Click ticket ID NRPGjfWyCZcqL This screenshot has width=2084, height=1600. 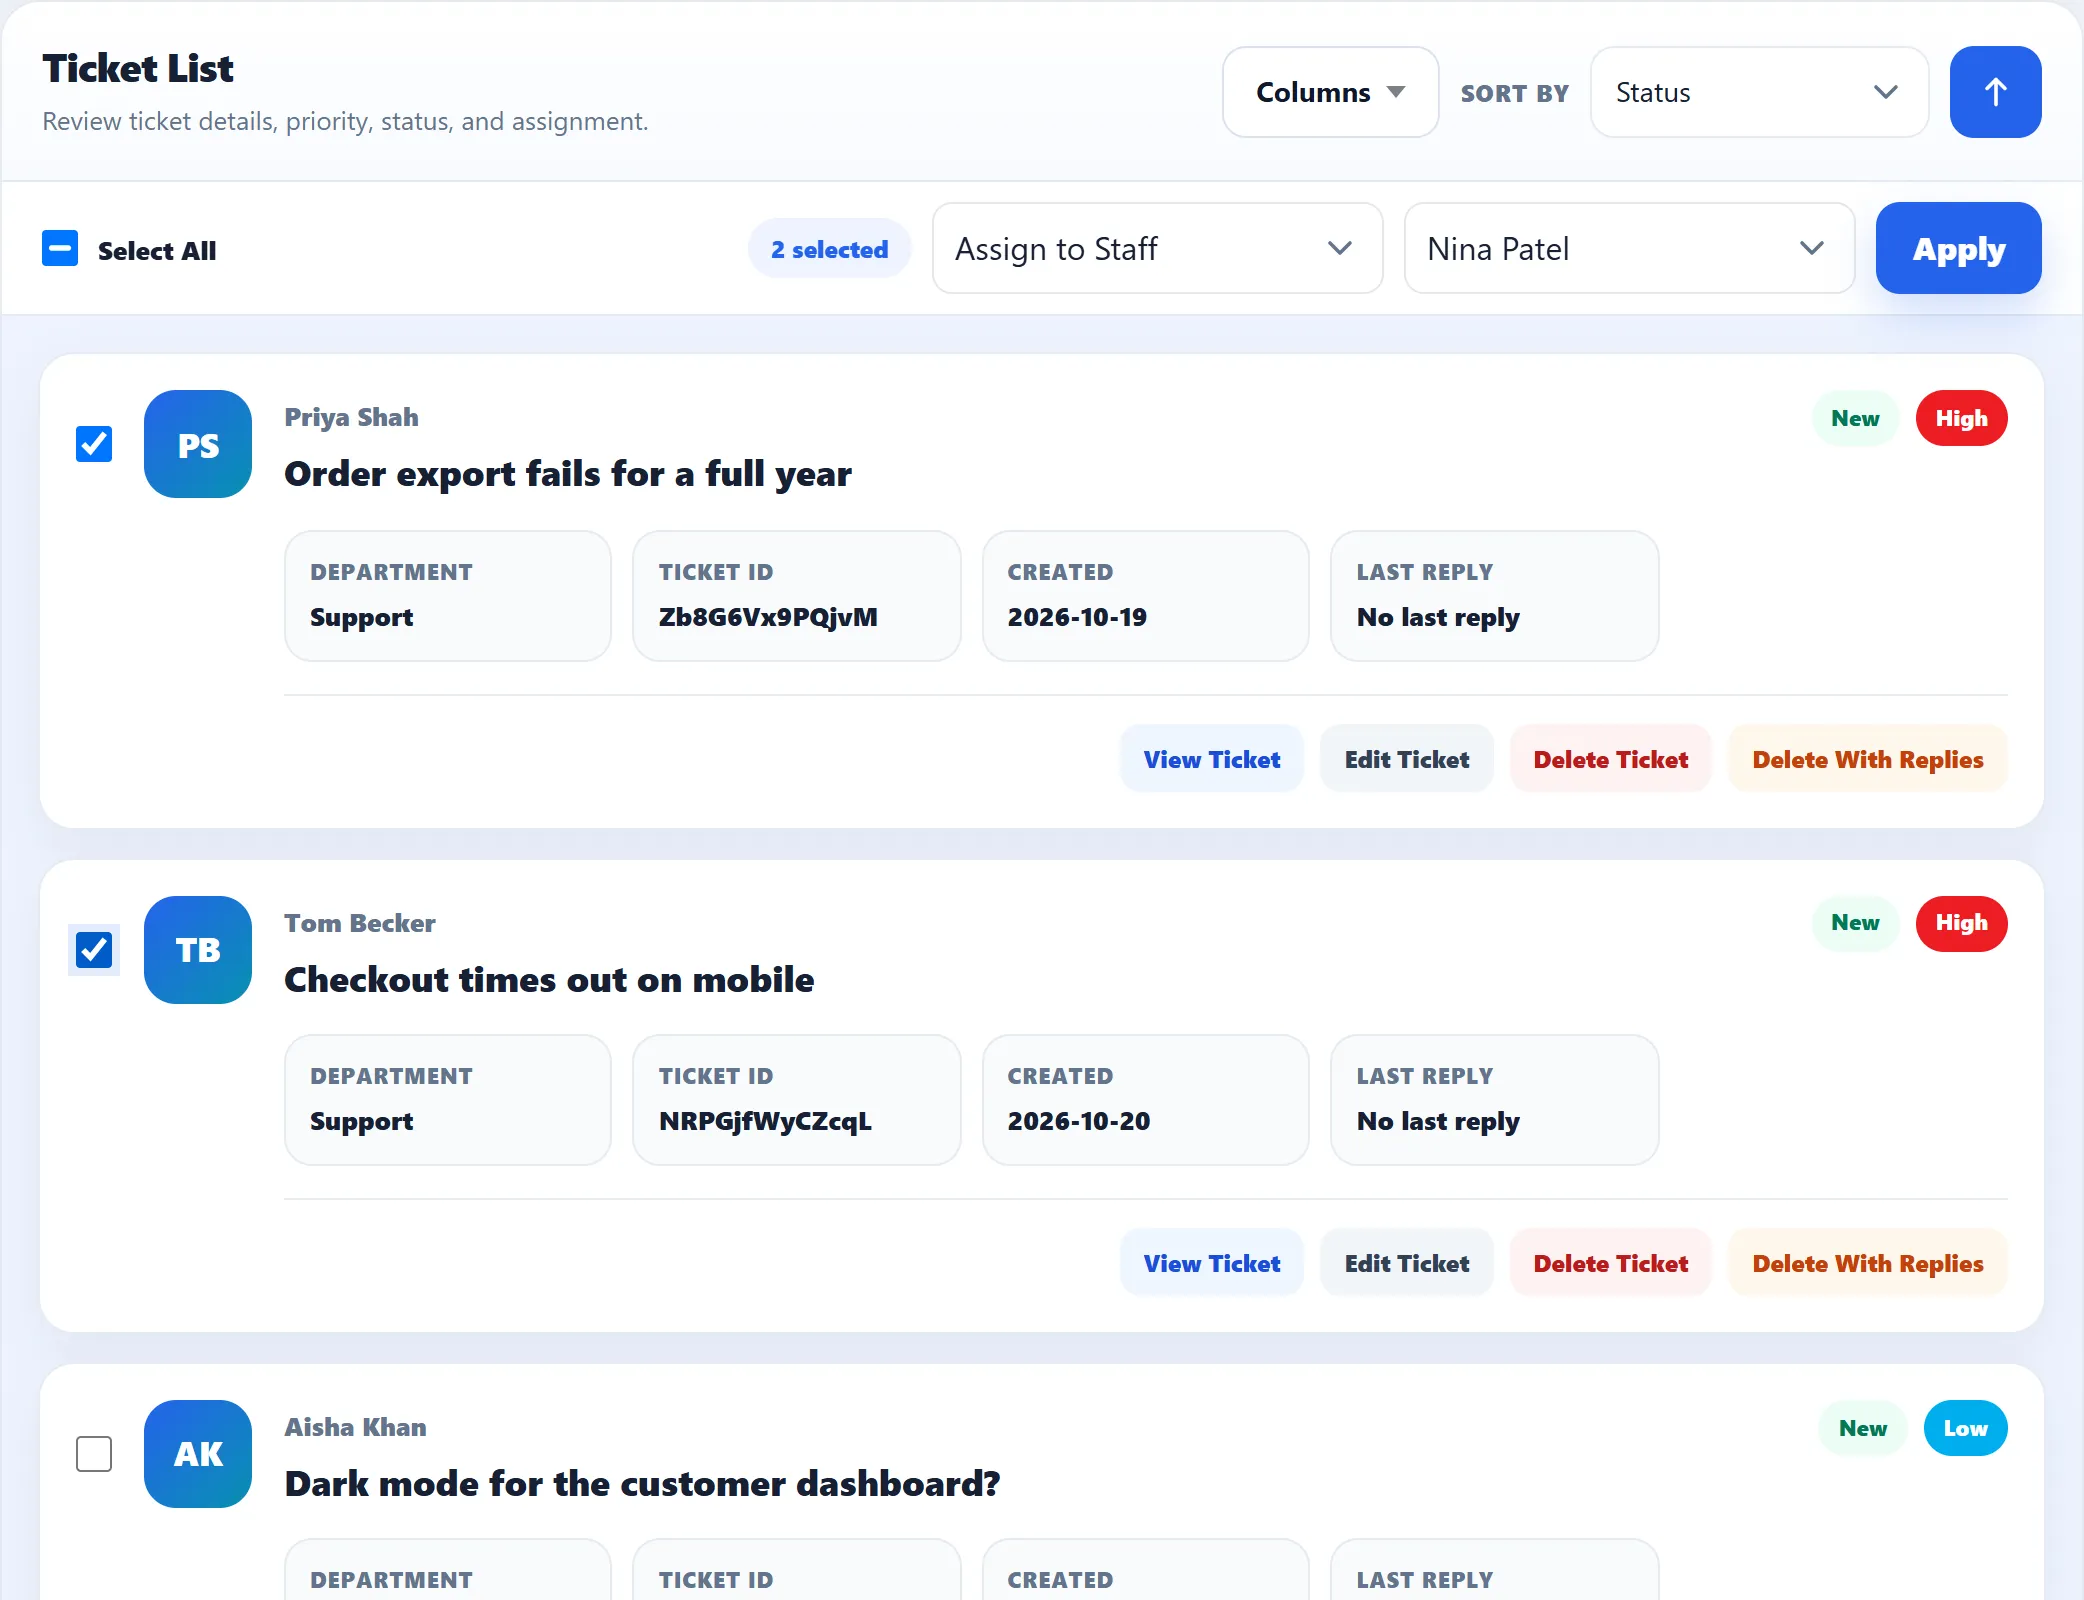tap(765, 1121)
